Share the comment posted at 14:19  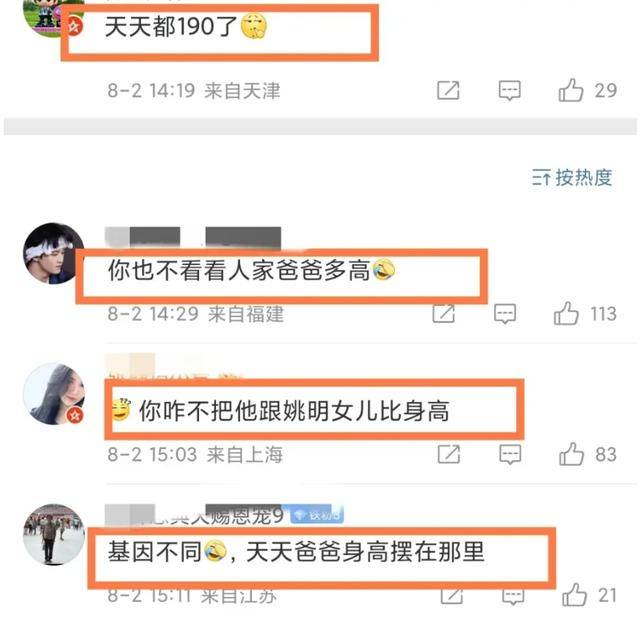[448, 90]
